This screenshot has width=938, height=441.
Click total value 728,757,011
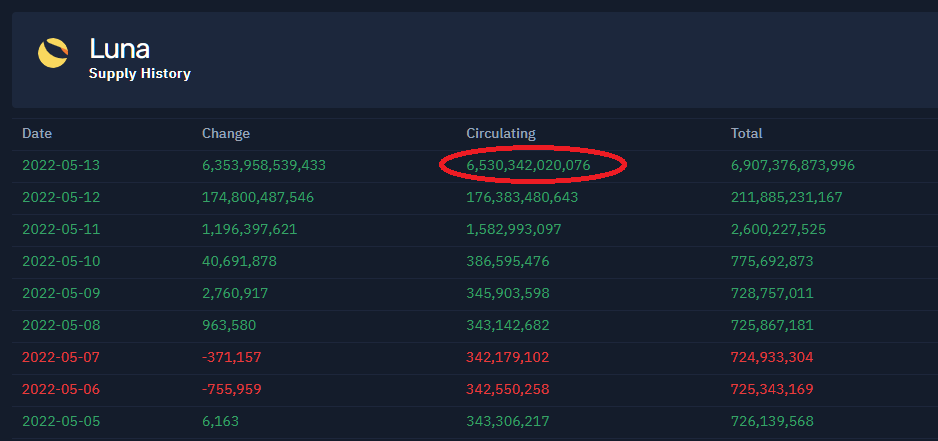[772, 293]
